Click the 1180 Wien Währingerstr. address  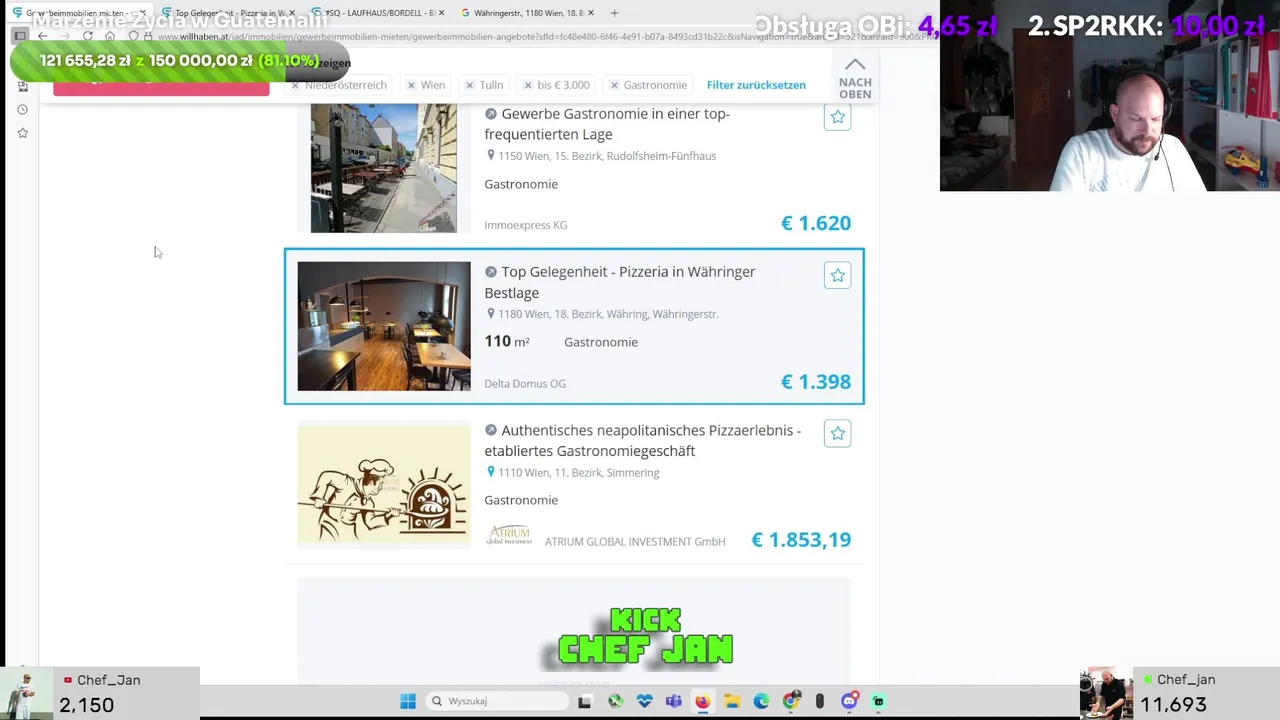(608, 314)
